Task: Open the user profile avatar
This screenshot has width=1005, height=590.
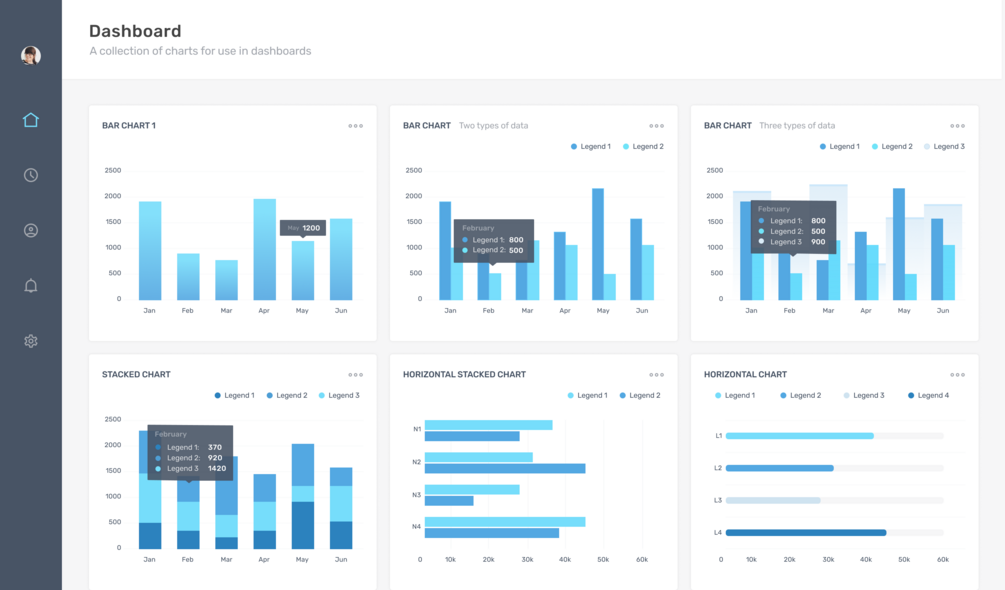Action: click(x=31, y=56)
